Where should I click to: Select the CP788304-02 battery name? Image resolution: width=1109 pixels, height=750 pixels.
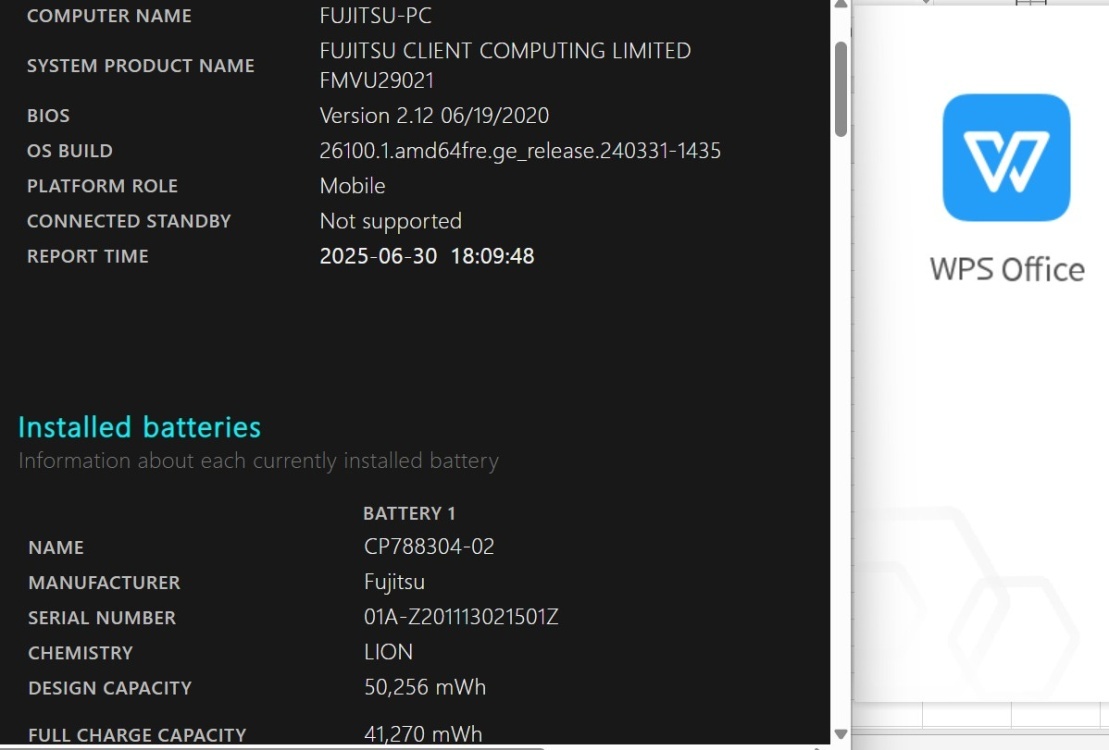click(x=429, y=546)
